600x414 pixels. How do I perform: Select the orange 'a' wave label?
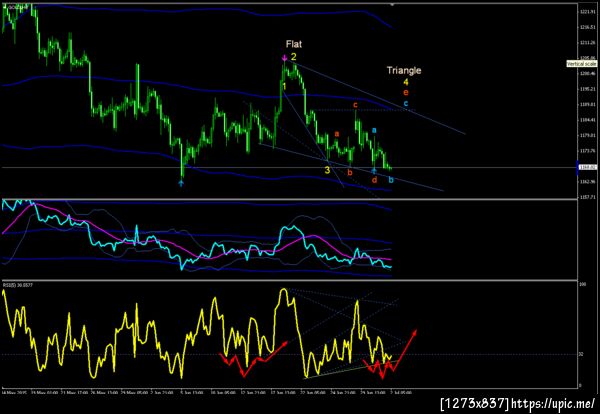(337, 134)
